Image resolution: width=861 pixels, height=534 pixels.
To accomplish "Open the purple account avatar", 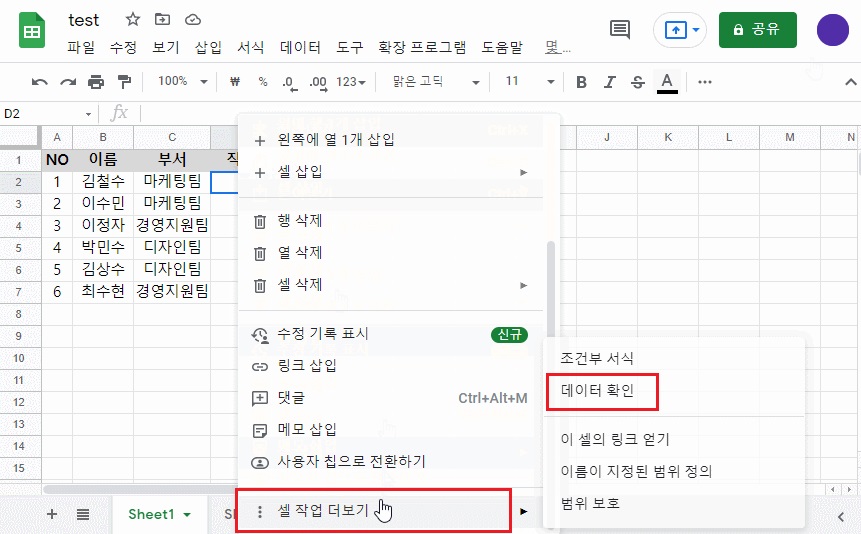I will [832, 30].
